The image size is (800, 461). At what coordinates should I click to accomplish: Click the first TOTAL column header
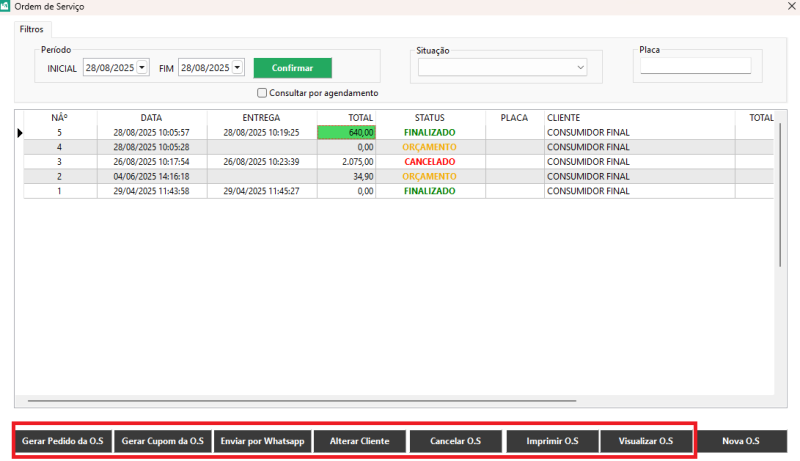click(x=347, y=117)
